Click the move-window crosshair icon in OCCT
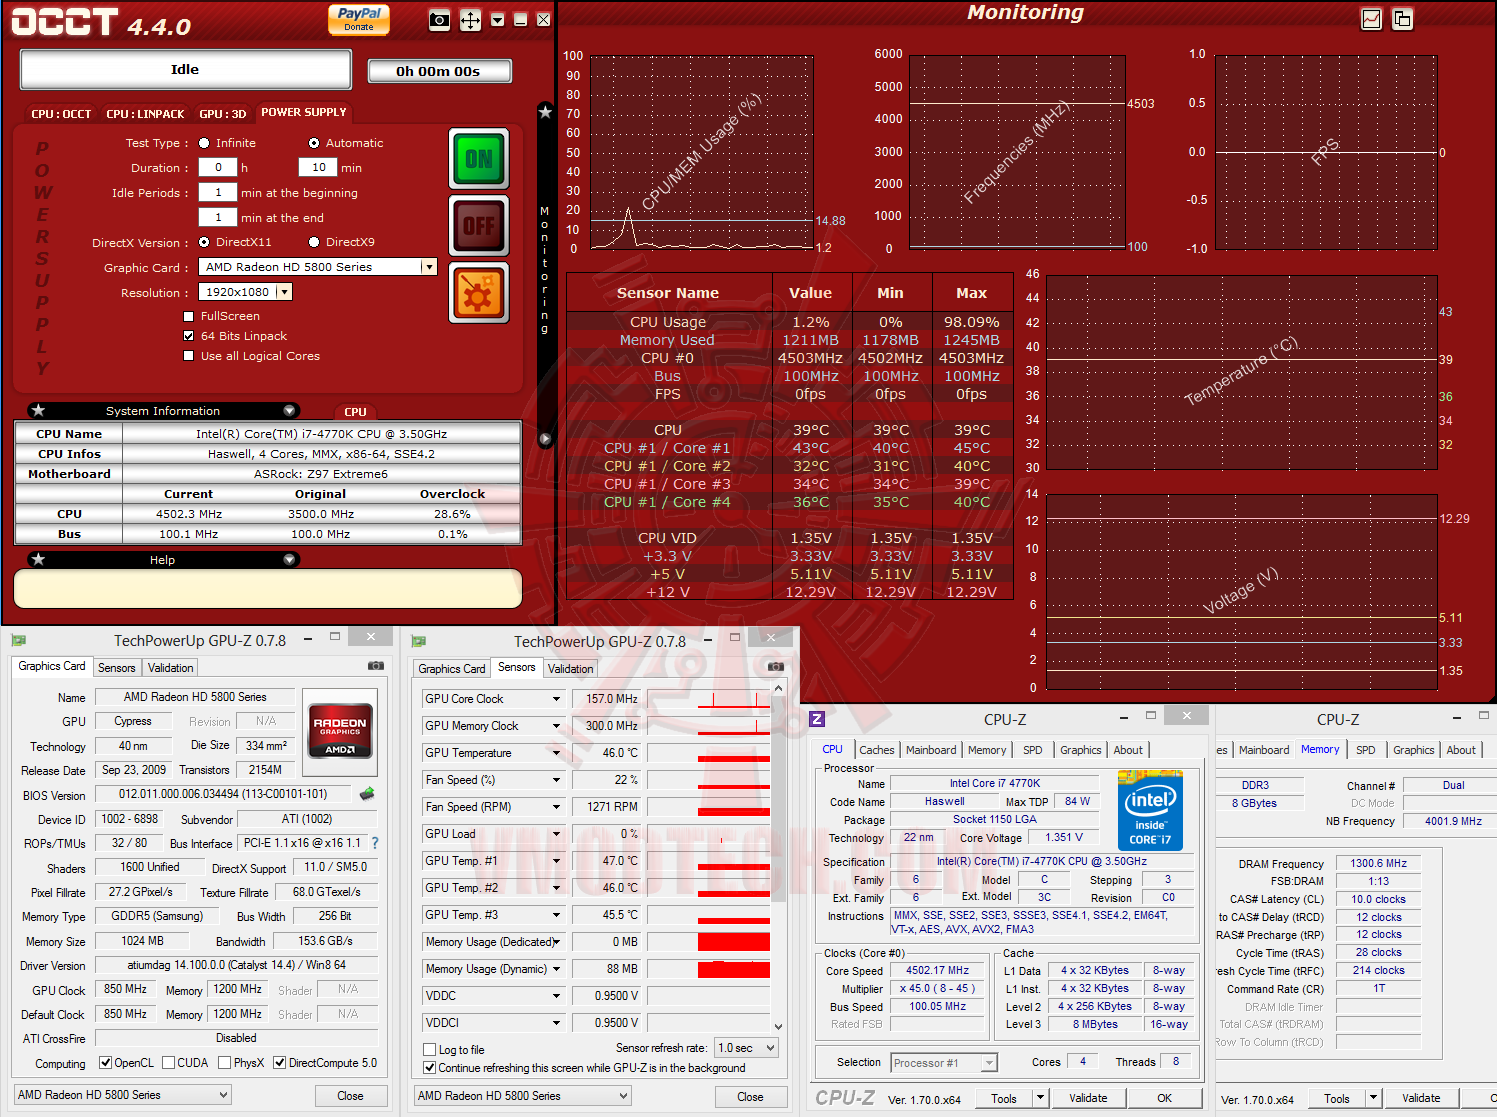The height and width of the screenshot is (1117, 1497). point(470,20)
